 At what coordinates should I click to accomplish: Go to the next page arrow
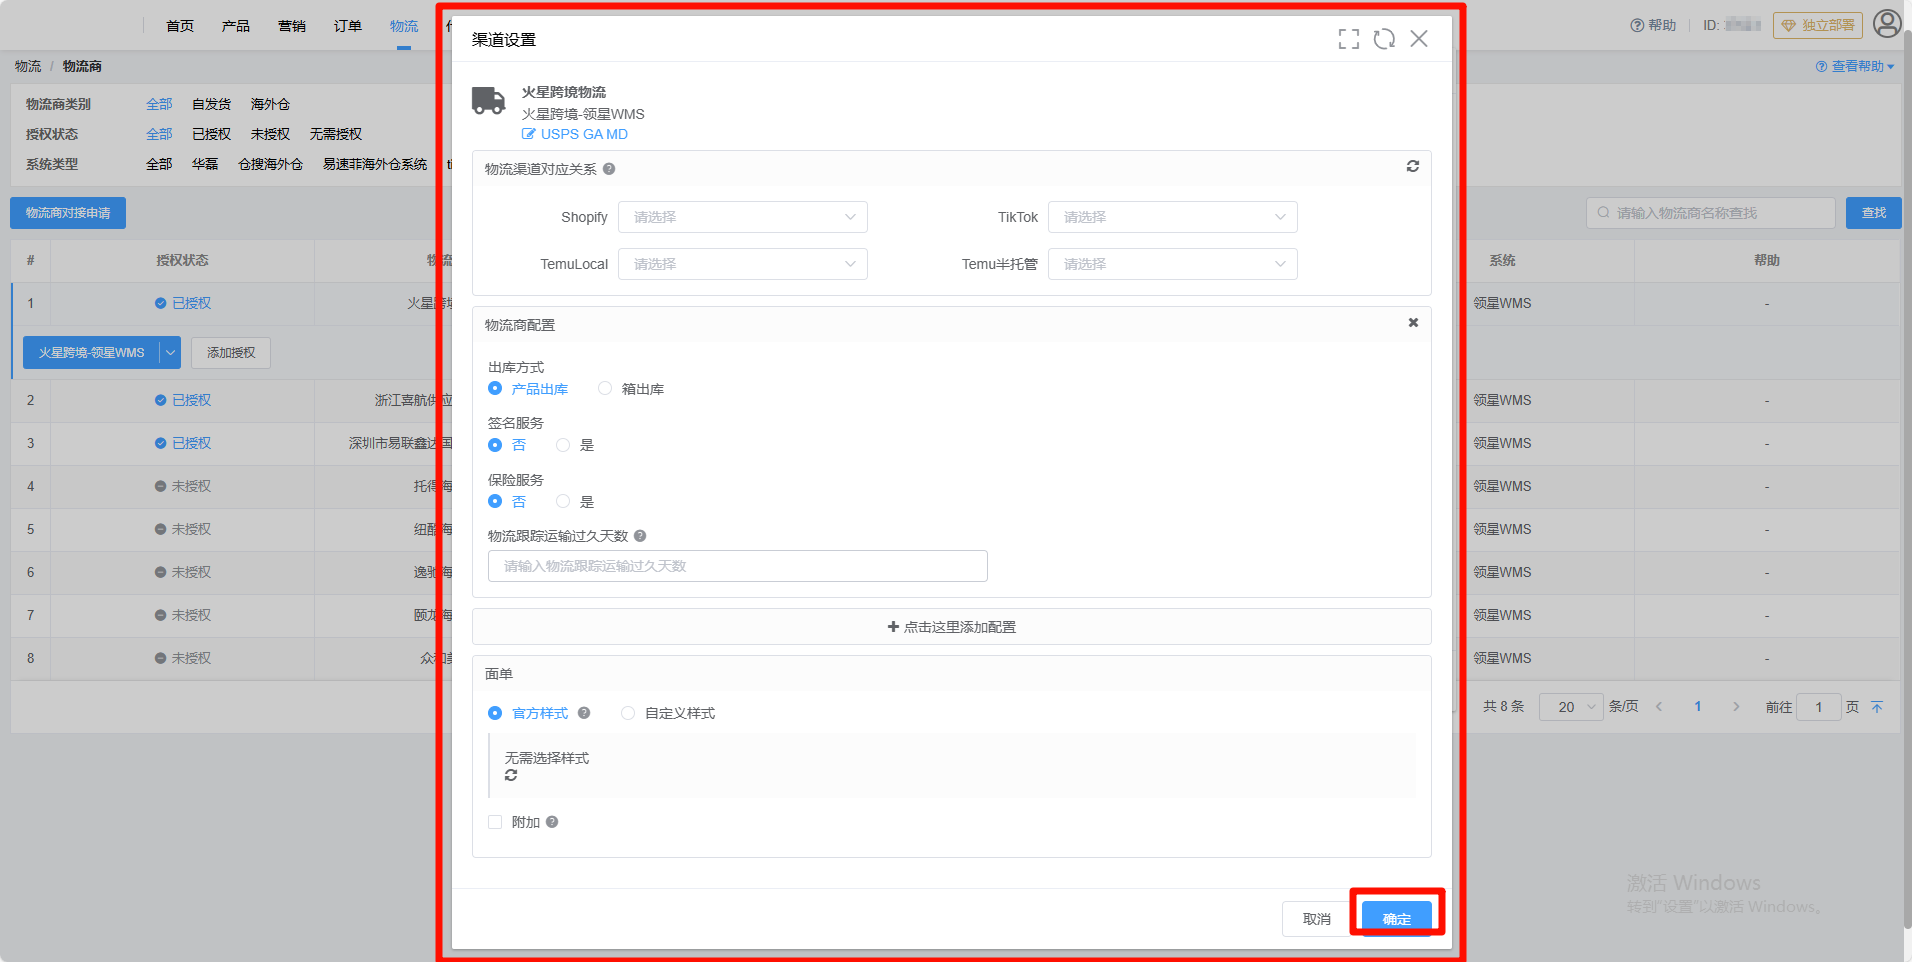[1736, 707]
